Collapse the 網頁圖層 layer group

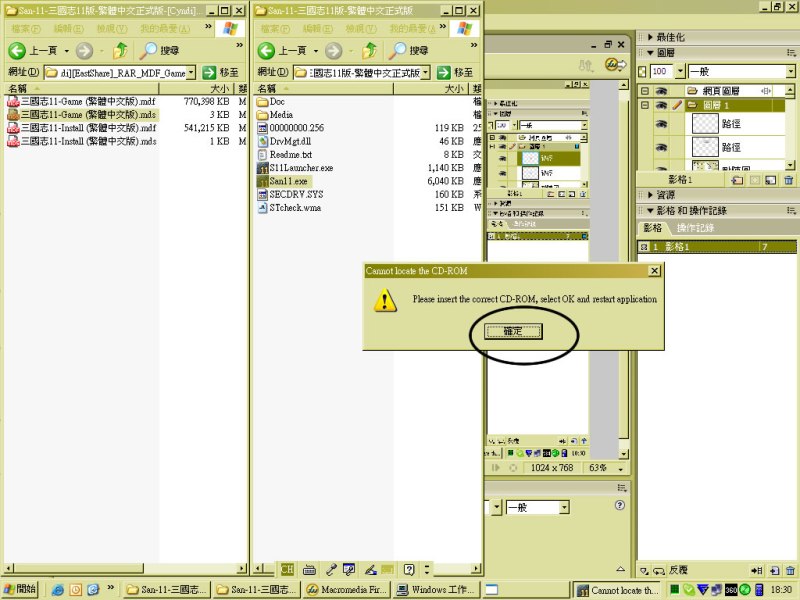tap(645, 91)
